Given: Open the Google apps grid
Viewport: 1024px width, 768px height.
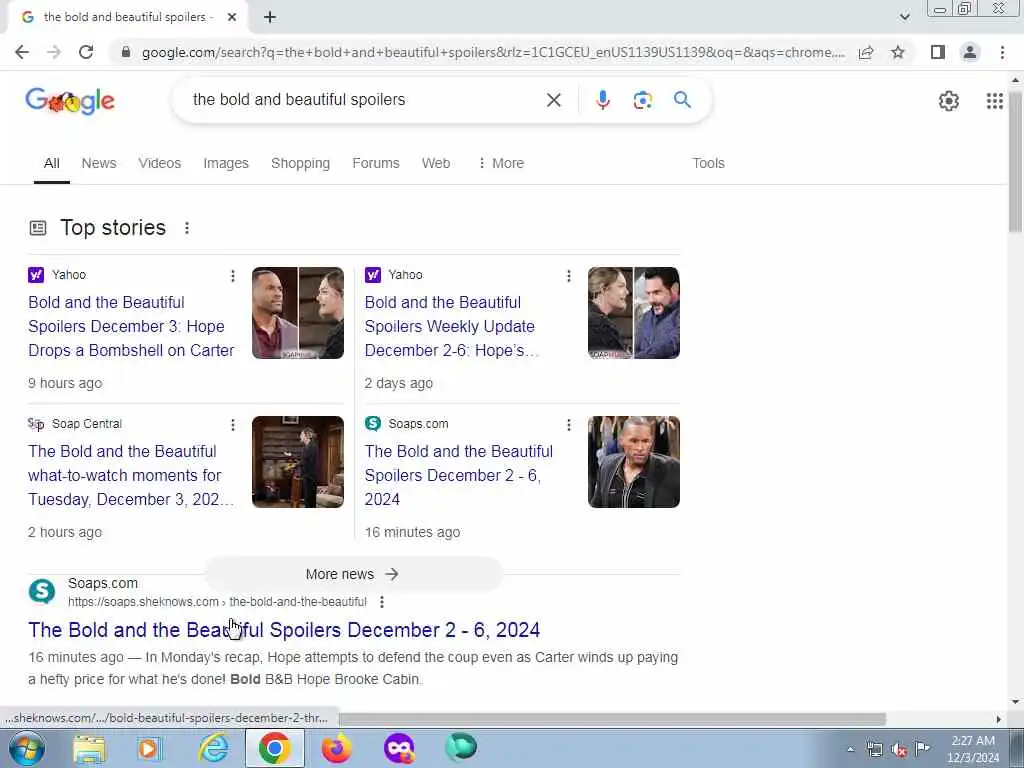Looking at the screenshot, I should [995, 101].
